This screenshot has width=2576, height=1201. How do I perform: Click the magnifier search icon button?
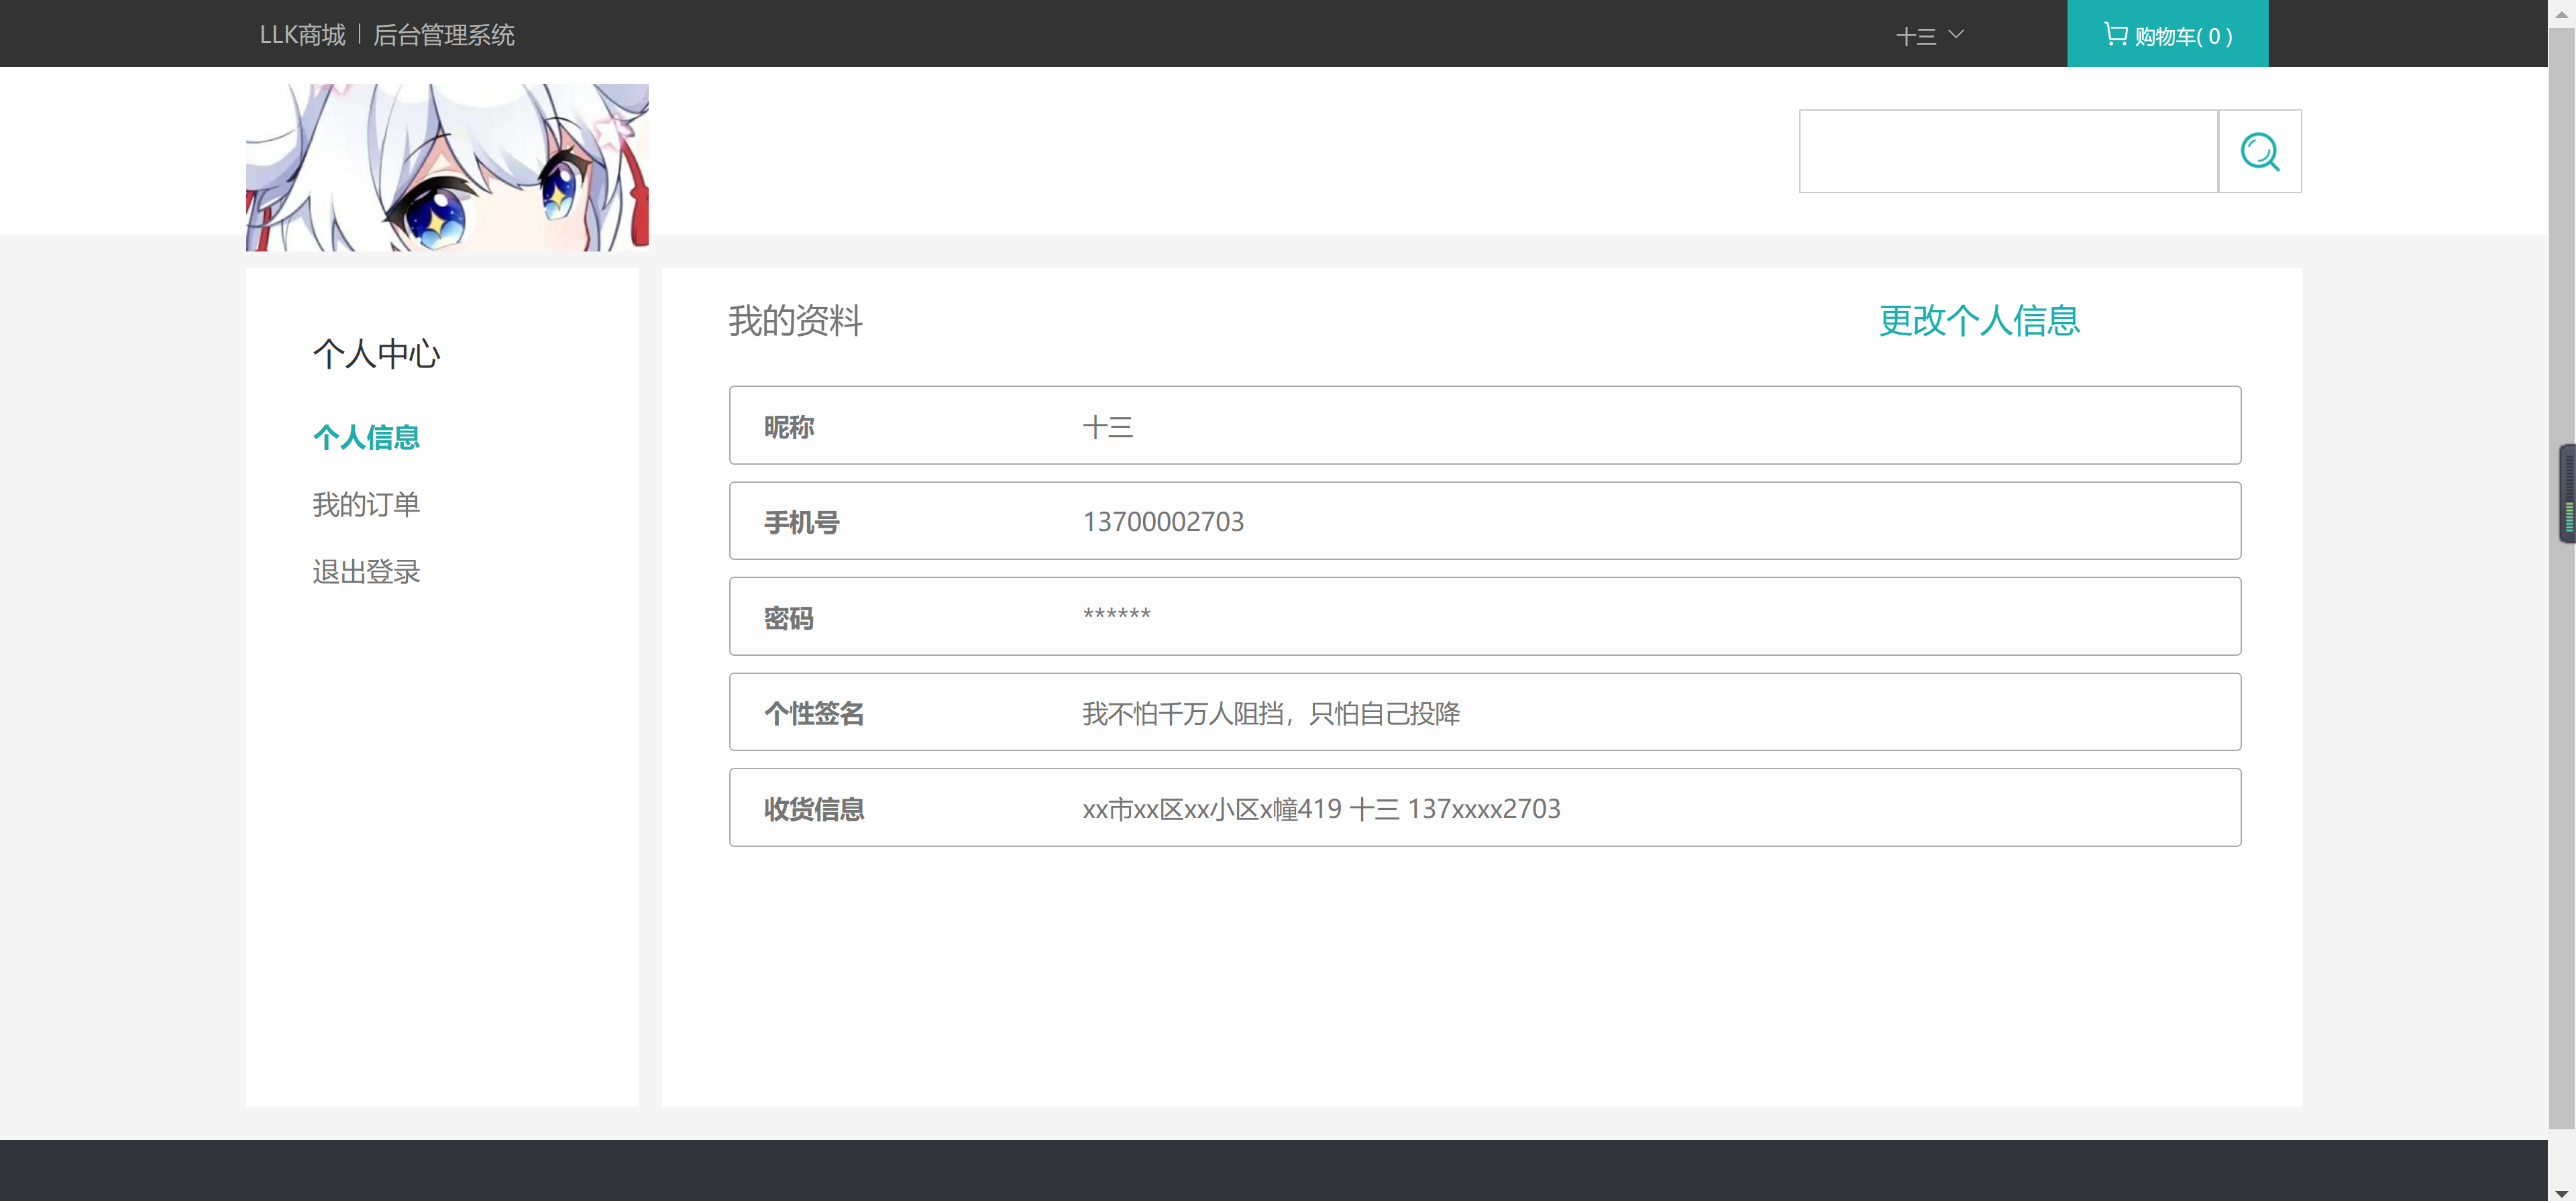pos(2259,151)
